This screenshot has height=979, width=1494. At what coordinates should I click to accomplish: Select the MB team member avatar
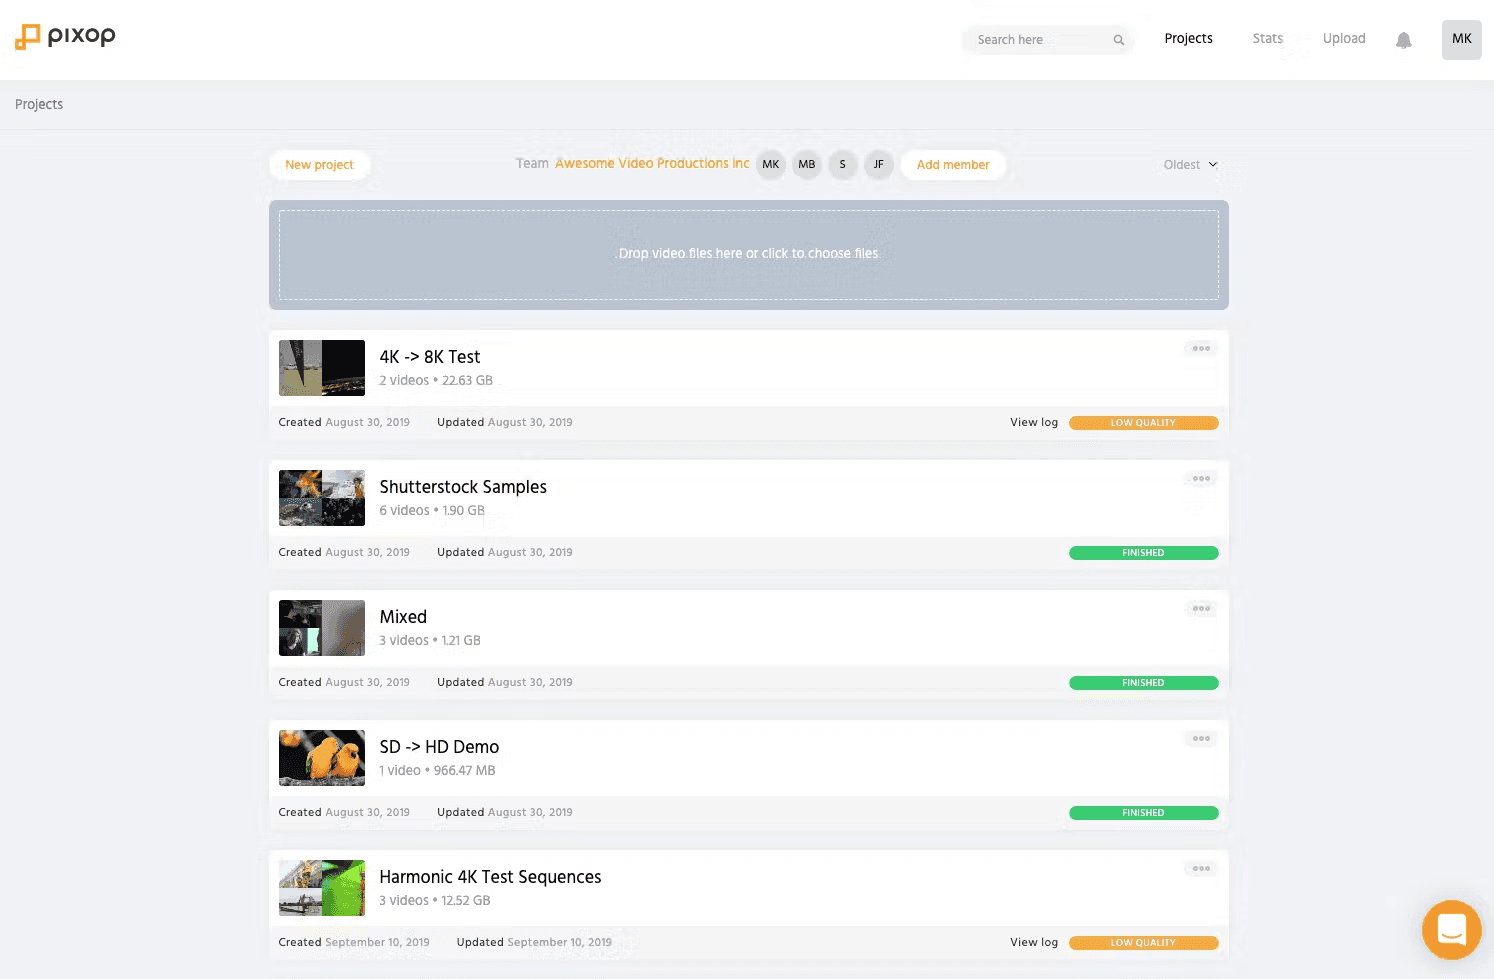coord(807,165)
